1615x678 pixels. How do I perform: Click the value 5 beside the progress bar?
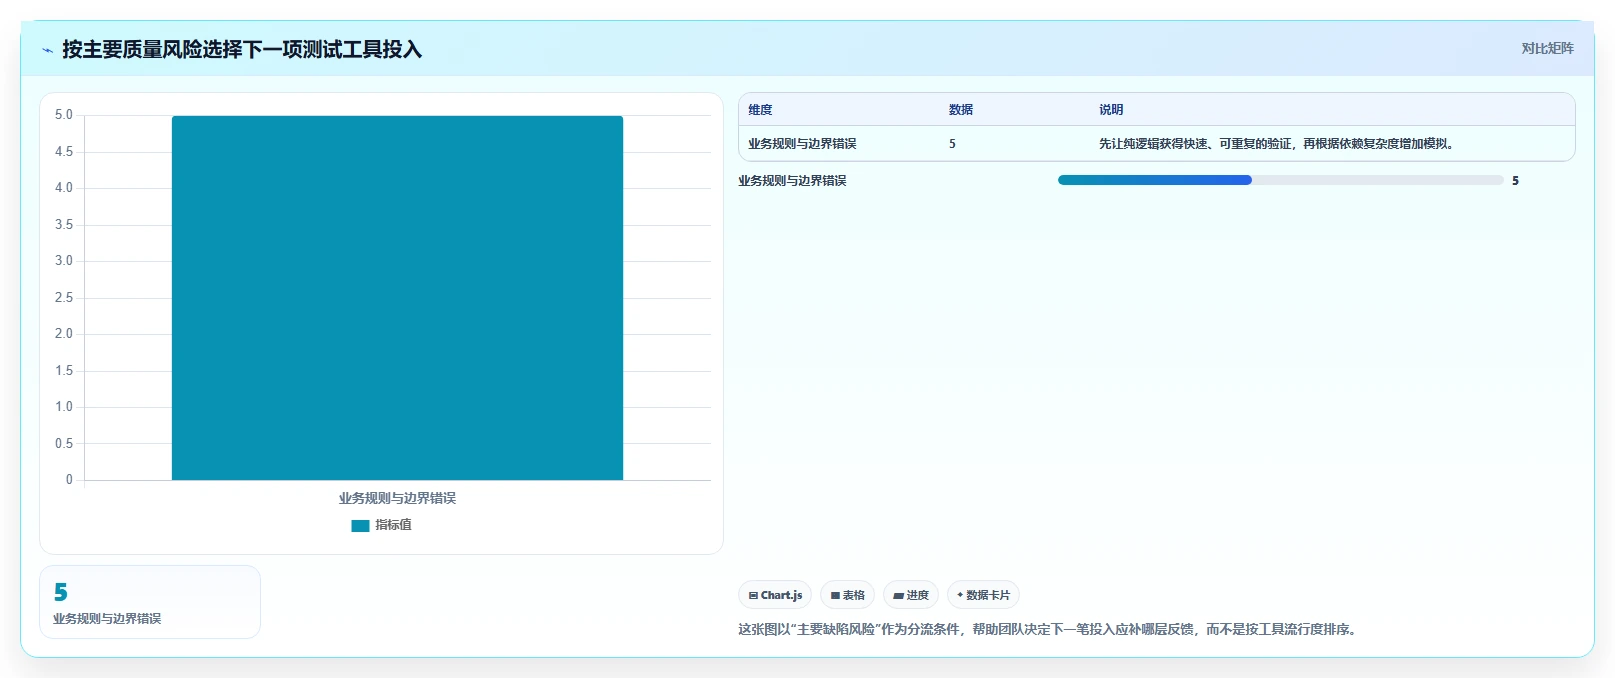1515,181
